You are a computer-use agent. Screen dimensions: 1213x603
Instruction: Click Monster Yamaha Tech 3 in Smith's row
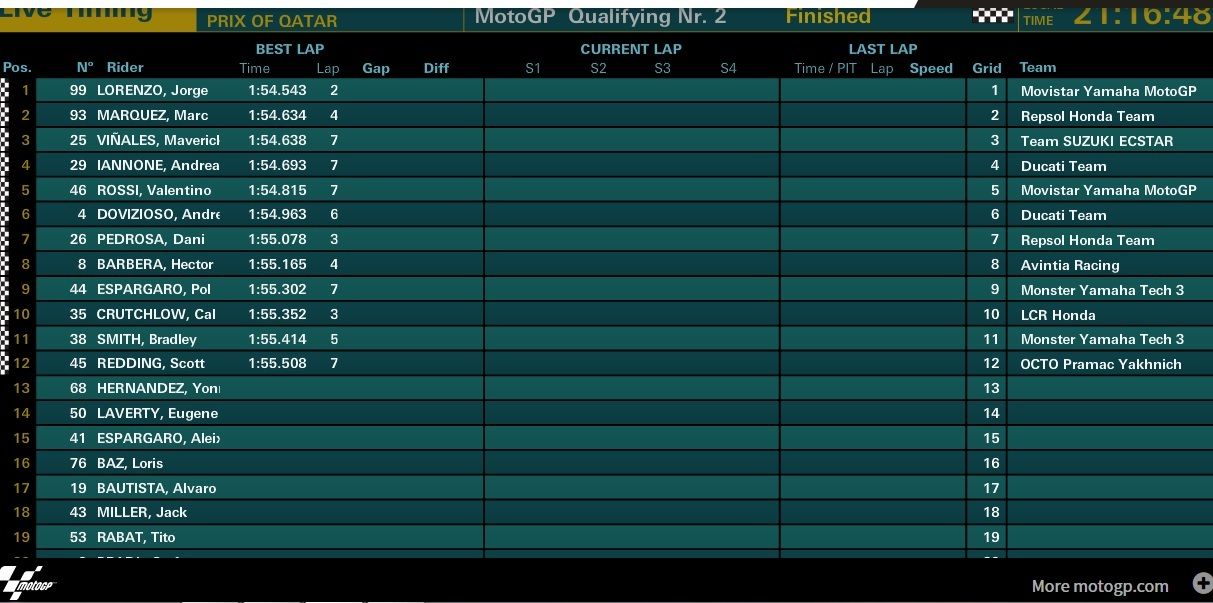click(x=1103, y=340)
